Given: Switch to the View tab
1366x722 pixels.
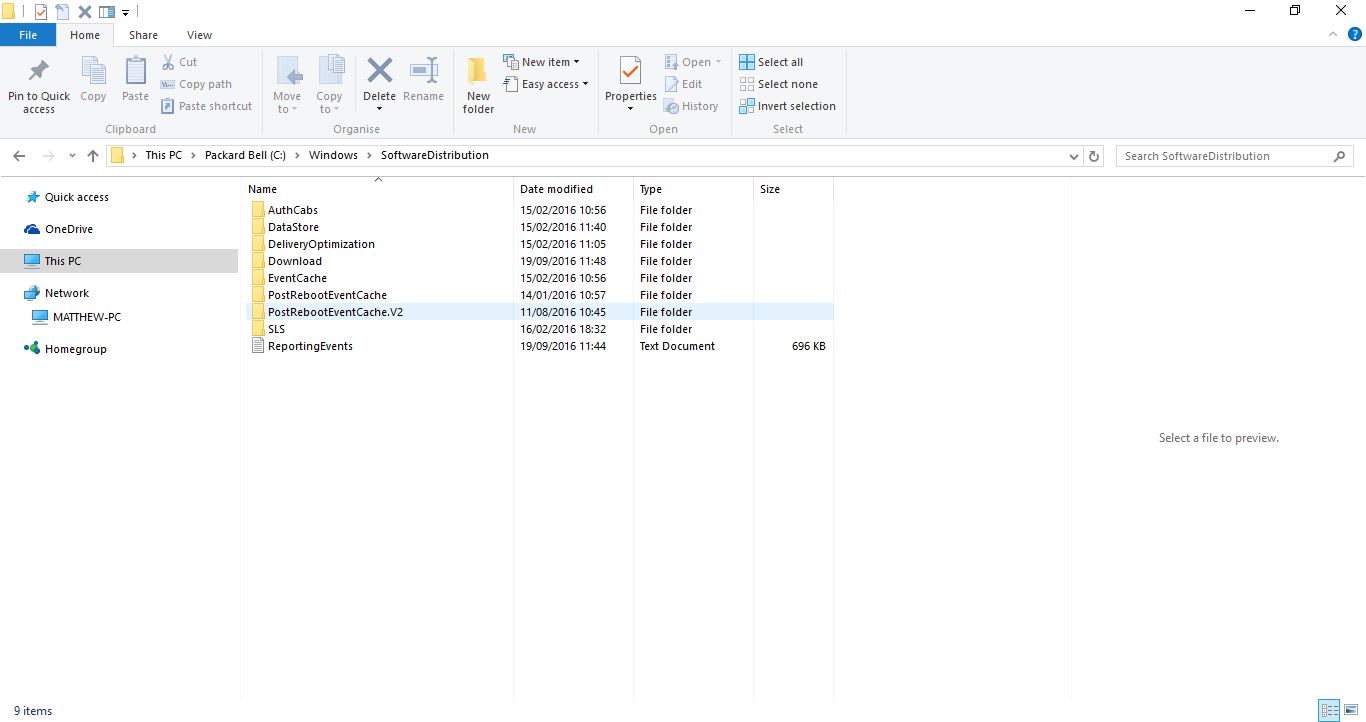Looking at the screenshot, I should (x=198, y=34).
